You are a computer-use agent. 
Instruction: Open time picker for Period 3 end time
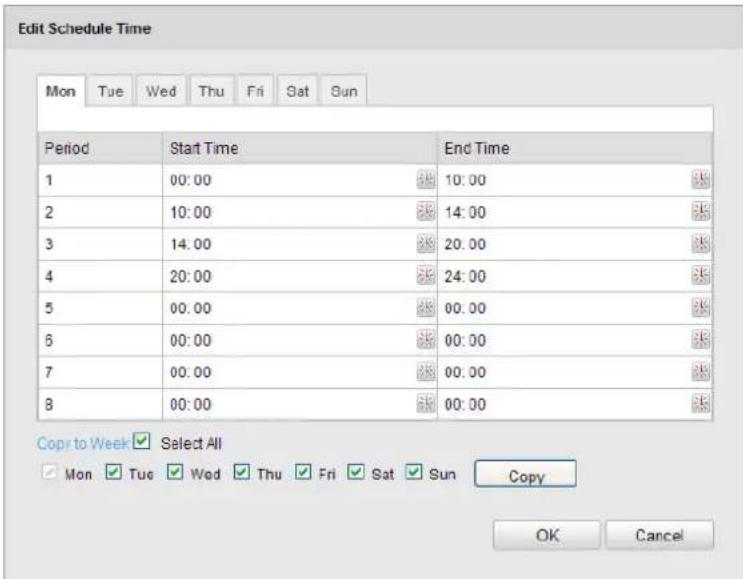point(701,244)
